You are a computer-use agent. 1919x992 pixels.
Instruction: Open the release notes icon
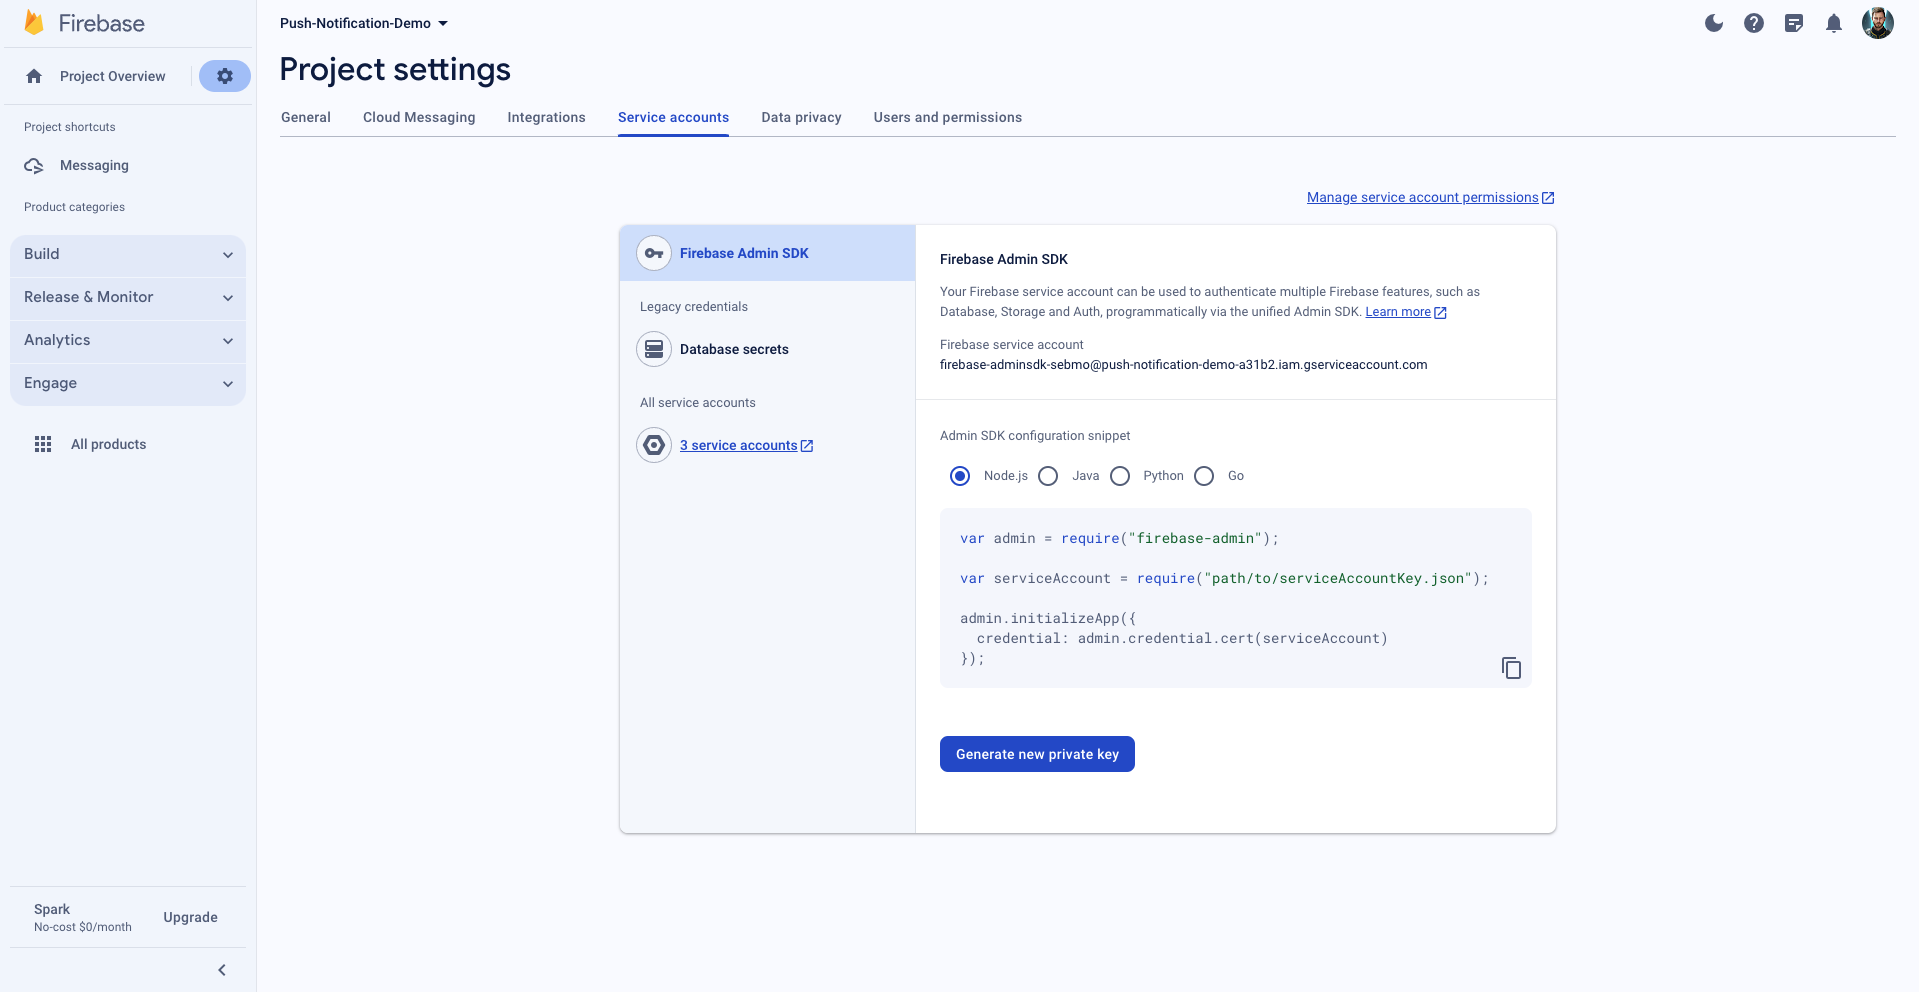click(x=1794, y=23)
